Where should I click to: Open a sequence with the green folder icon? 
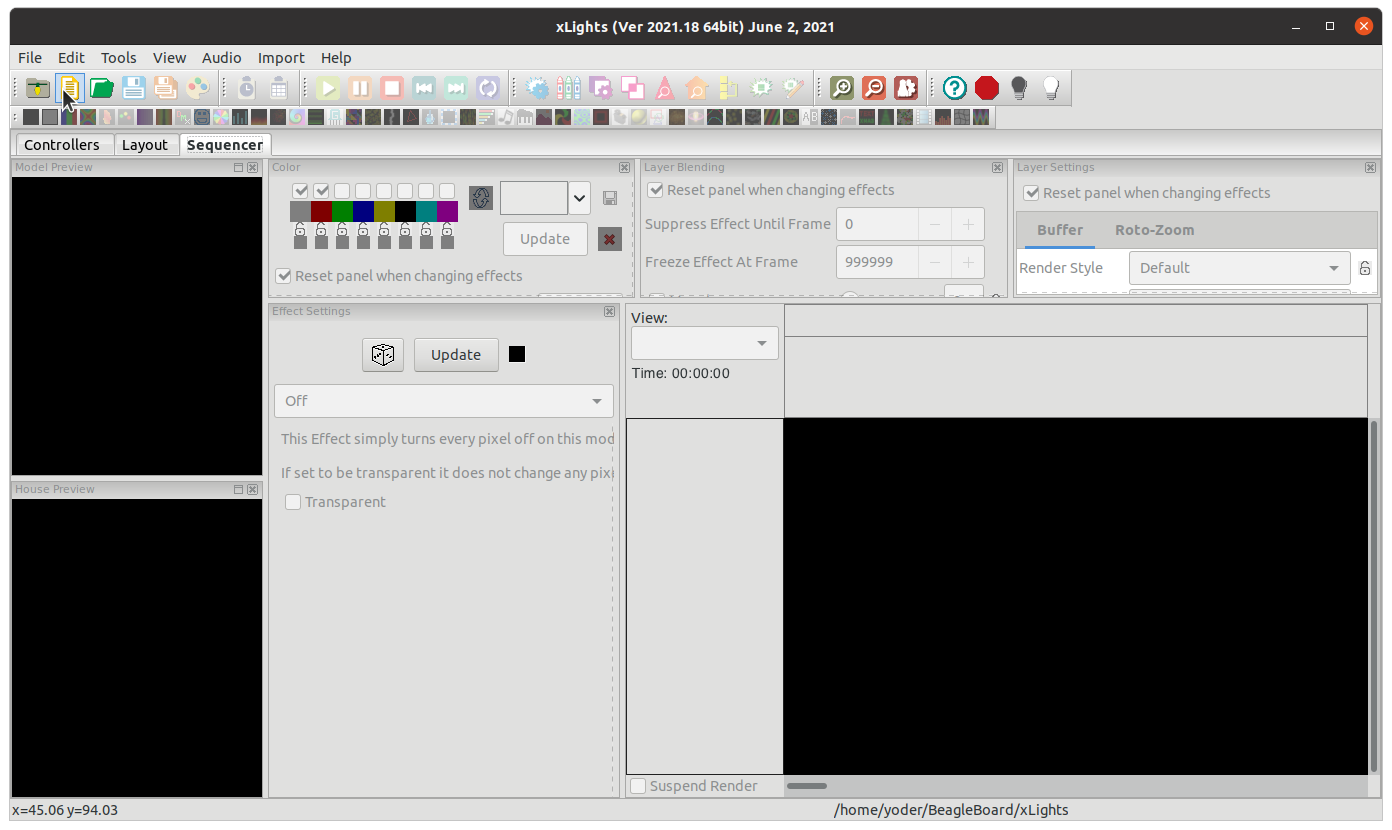[x=101, y=88]
